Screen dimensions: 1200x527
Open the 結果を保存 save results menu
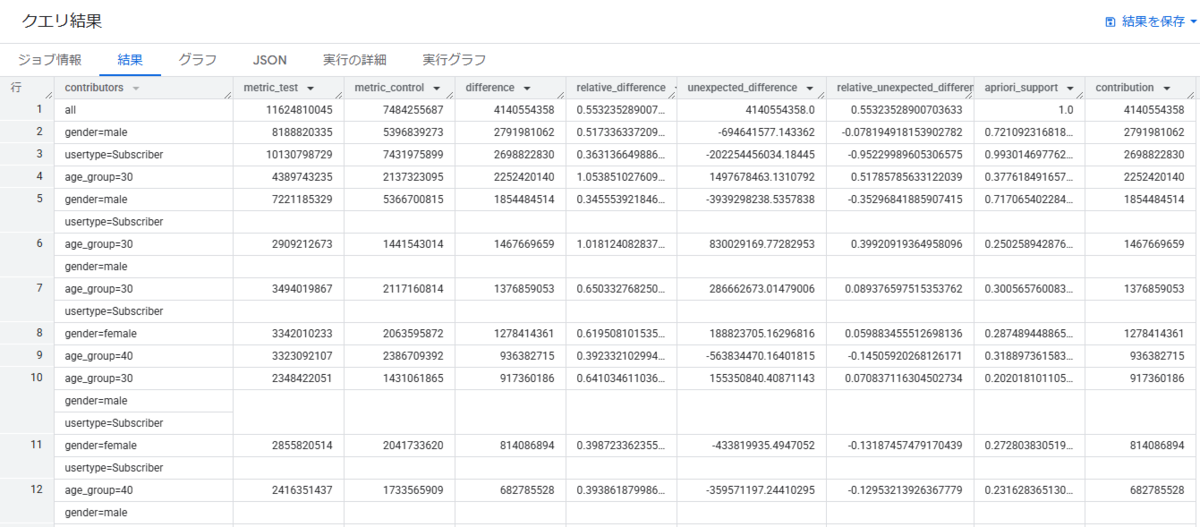[x=1150, y=21]
